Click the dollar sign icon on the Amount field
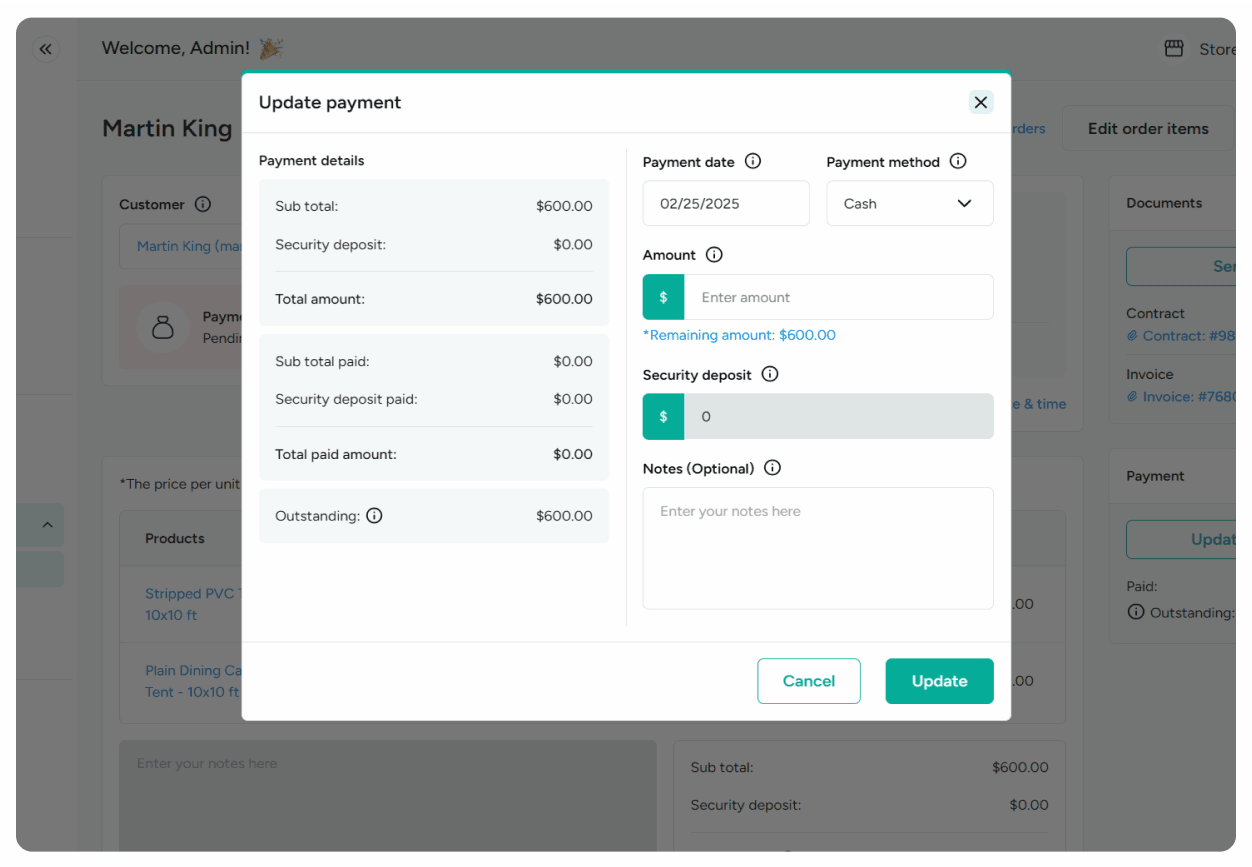Image resolution: width=1252 pixels, height=867 pixels. pyautogui.click(x=663, y=297)
